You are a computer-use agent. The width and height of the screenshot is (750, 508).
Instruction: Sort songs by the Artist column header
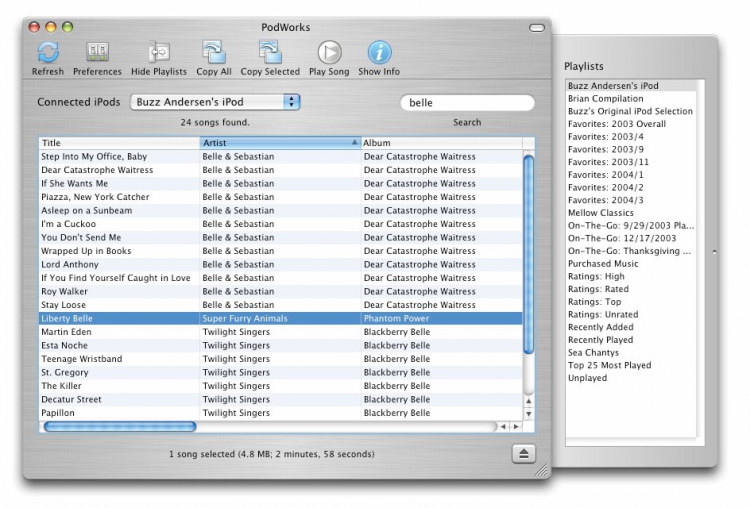click(x=278, y=143)
